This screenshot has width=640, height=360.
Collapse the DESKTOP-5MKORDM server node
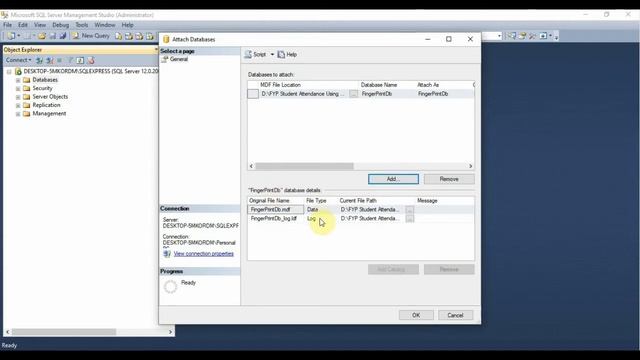pos(9,71)
